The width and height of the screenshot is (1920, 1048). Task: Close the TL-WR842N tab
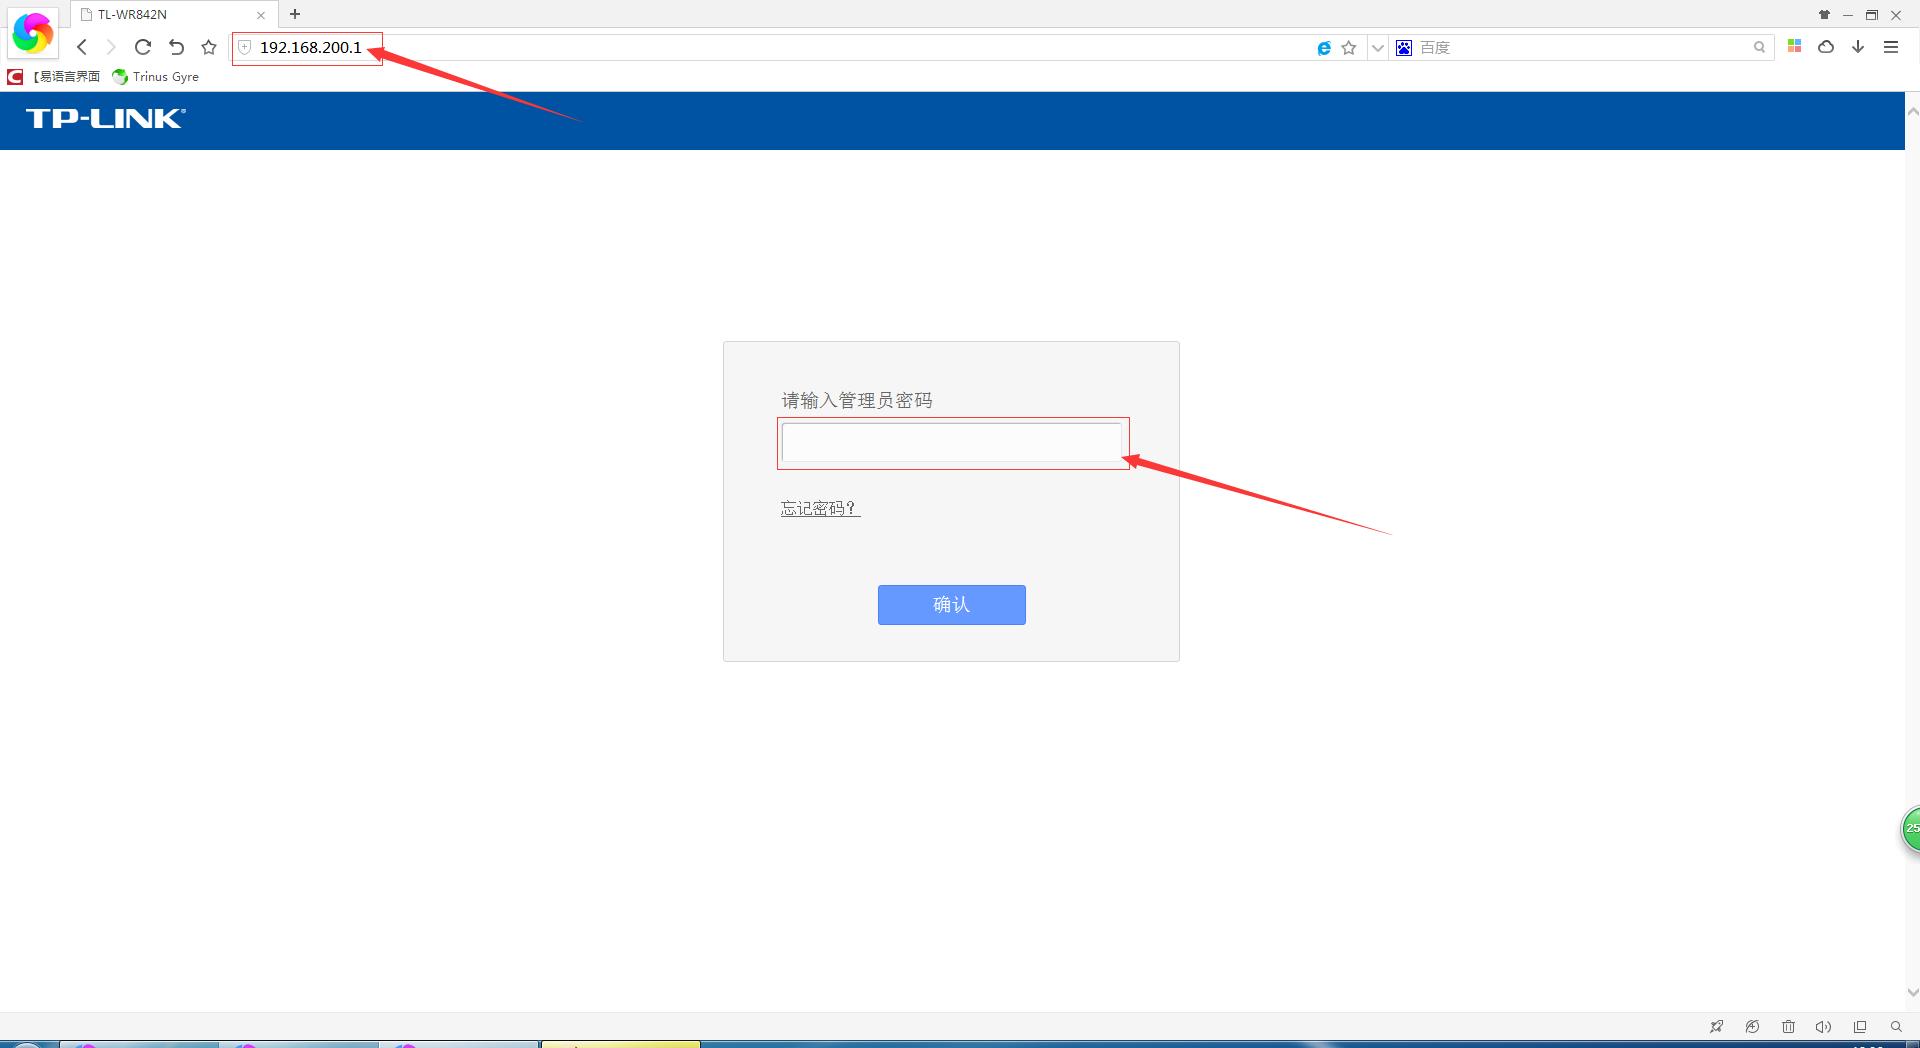261,15
